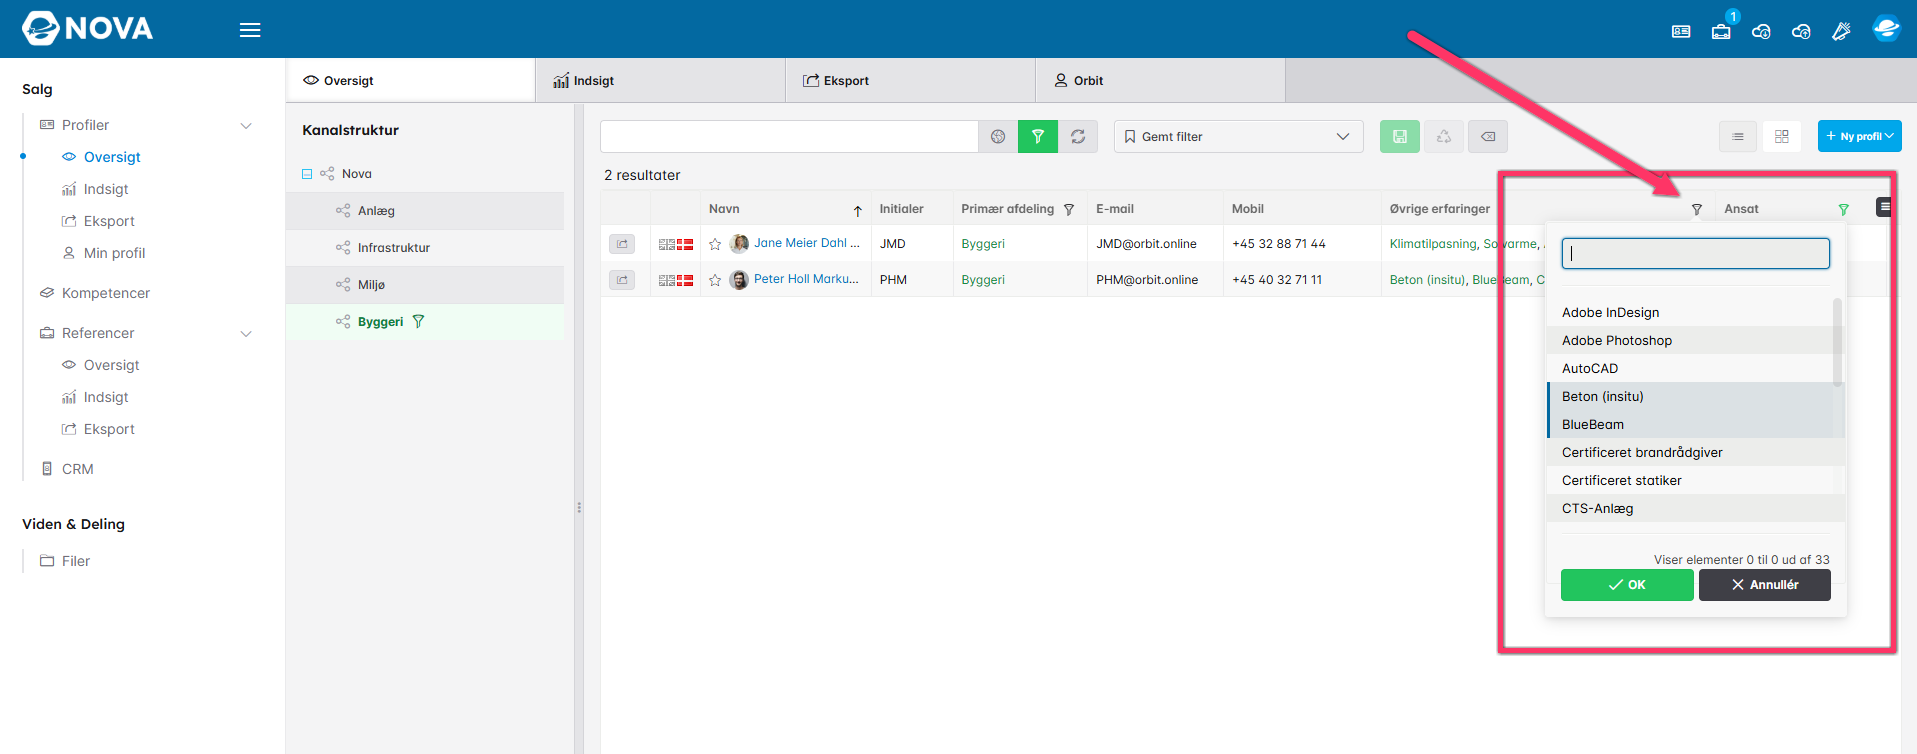
Task: Star Jane Meier Dahl as favorite
Action: click(x=715, y=244)
